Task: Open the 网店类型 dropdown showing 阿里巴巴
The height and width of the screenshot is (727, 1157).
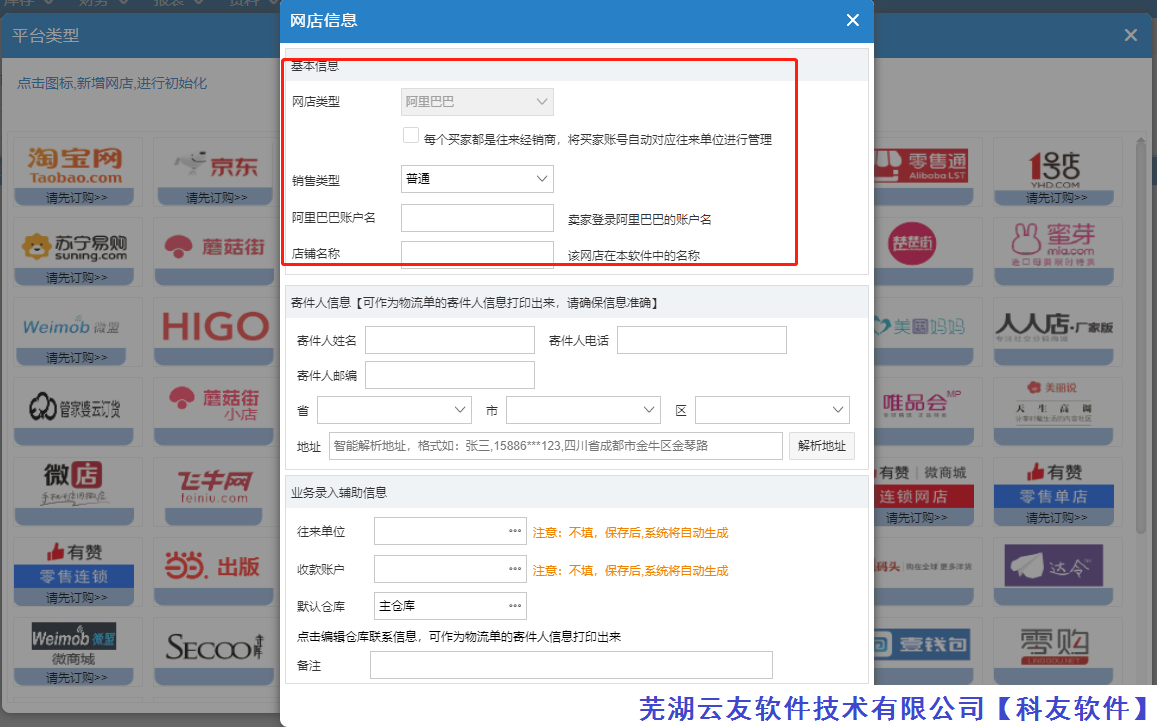Action: [477, 102]
